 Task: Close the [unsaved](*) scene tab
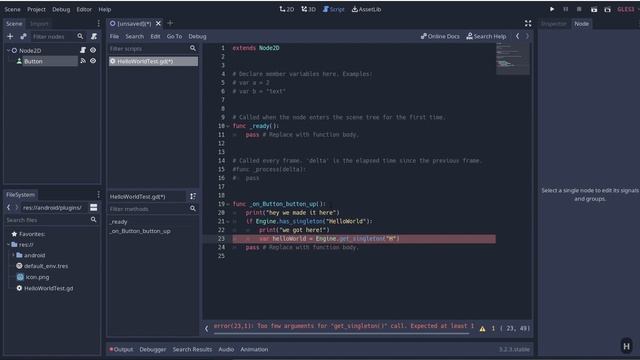pos(158,23)
